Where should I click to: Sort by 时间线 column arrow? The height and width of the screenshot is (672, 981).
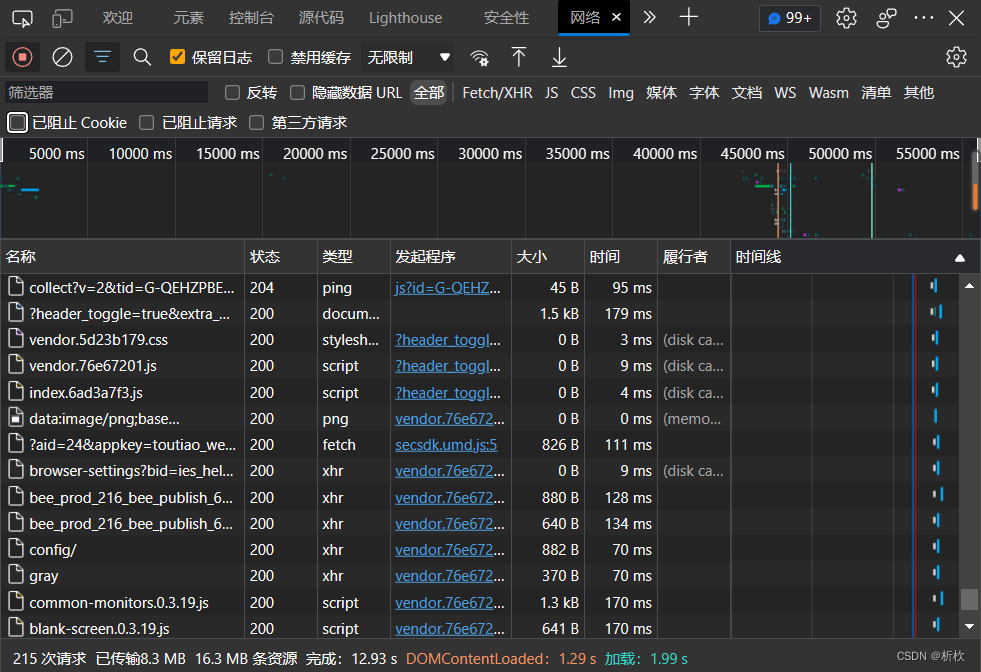pos(959,258)
